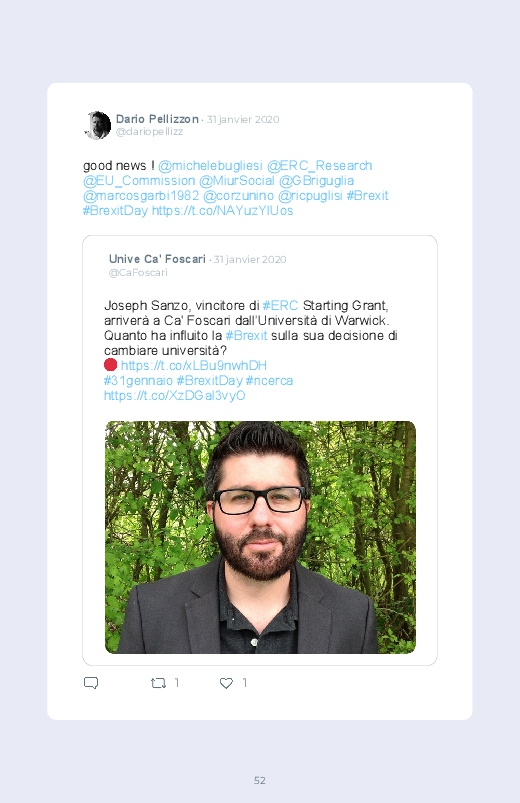Viewport: 520px width, 803px height.
Task: Click the red circle emoji in quoted tweet
Action: click(x=110, y=365)
